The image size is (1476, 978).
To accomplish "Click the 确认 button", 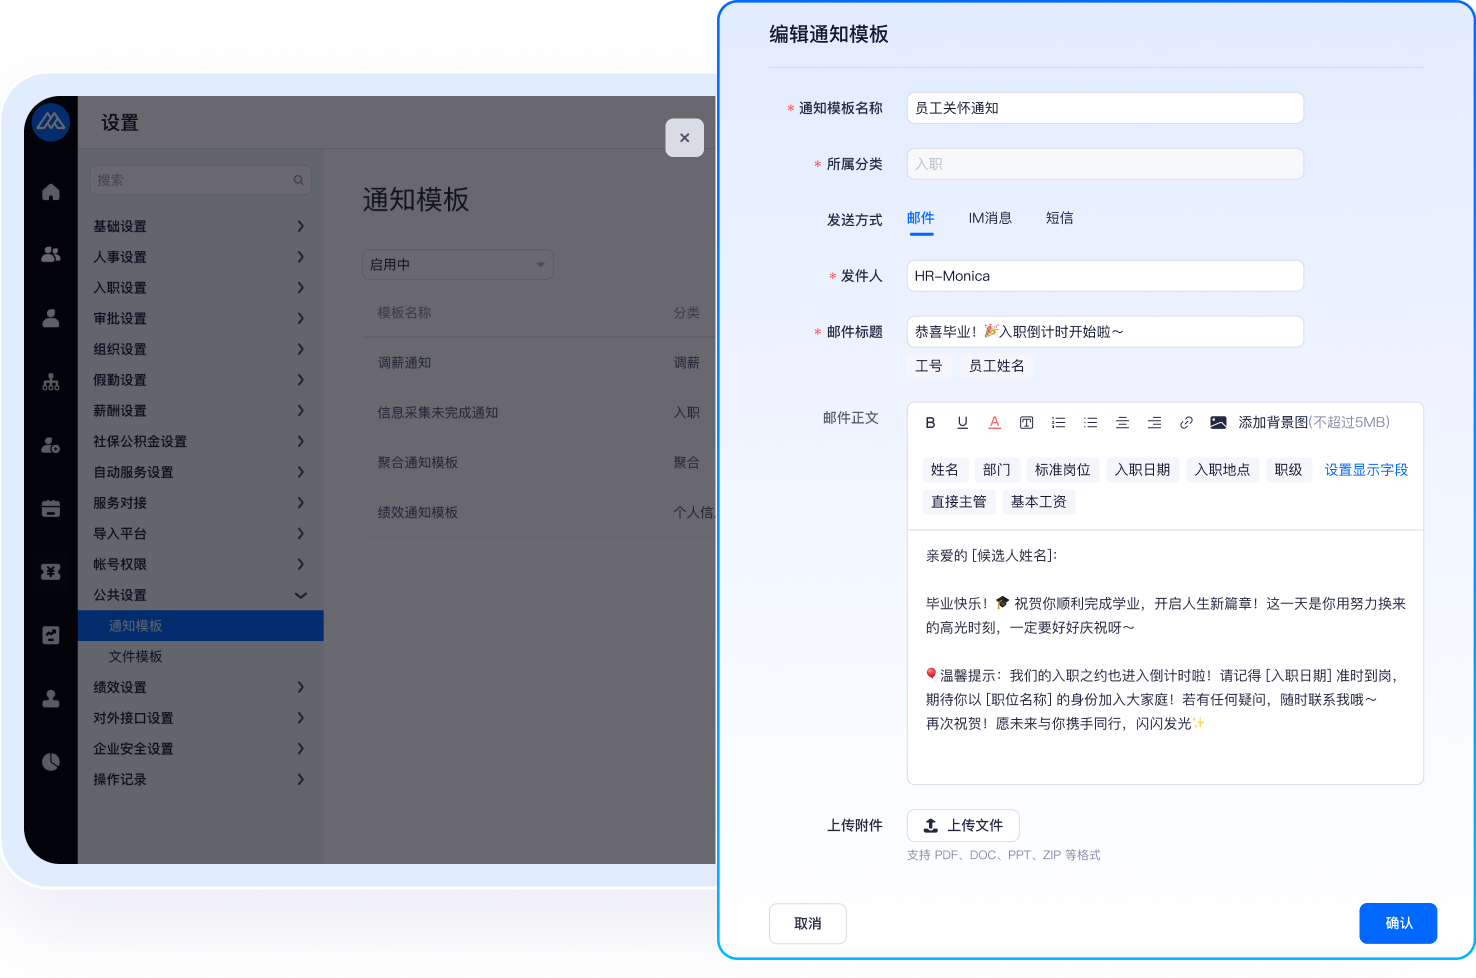I will pyautogui.click(x=1397, y=923).
